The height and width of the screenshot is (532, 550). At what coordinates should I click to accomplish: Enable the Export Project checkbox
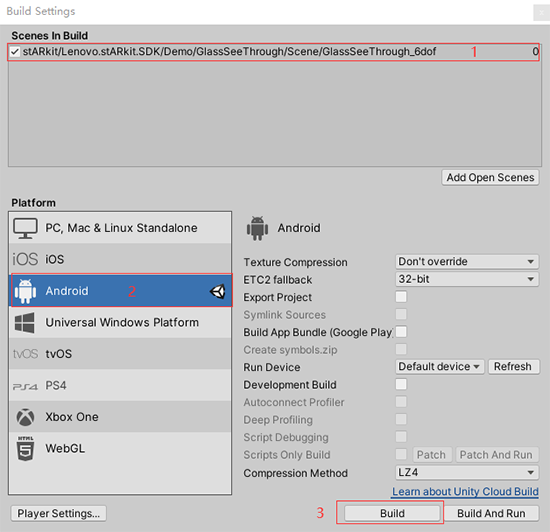coord(401,297)
